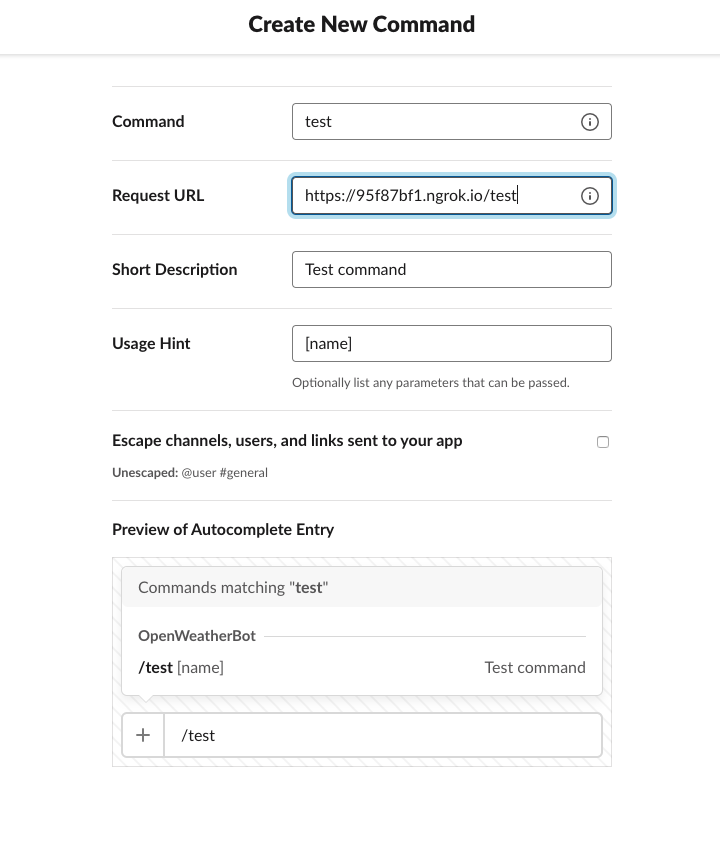720x851 pixels.
Task: Click the info icon in Request URL field
Action: point(590,196)
